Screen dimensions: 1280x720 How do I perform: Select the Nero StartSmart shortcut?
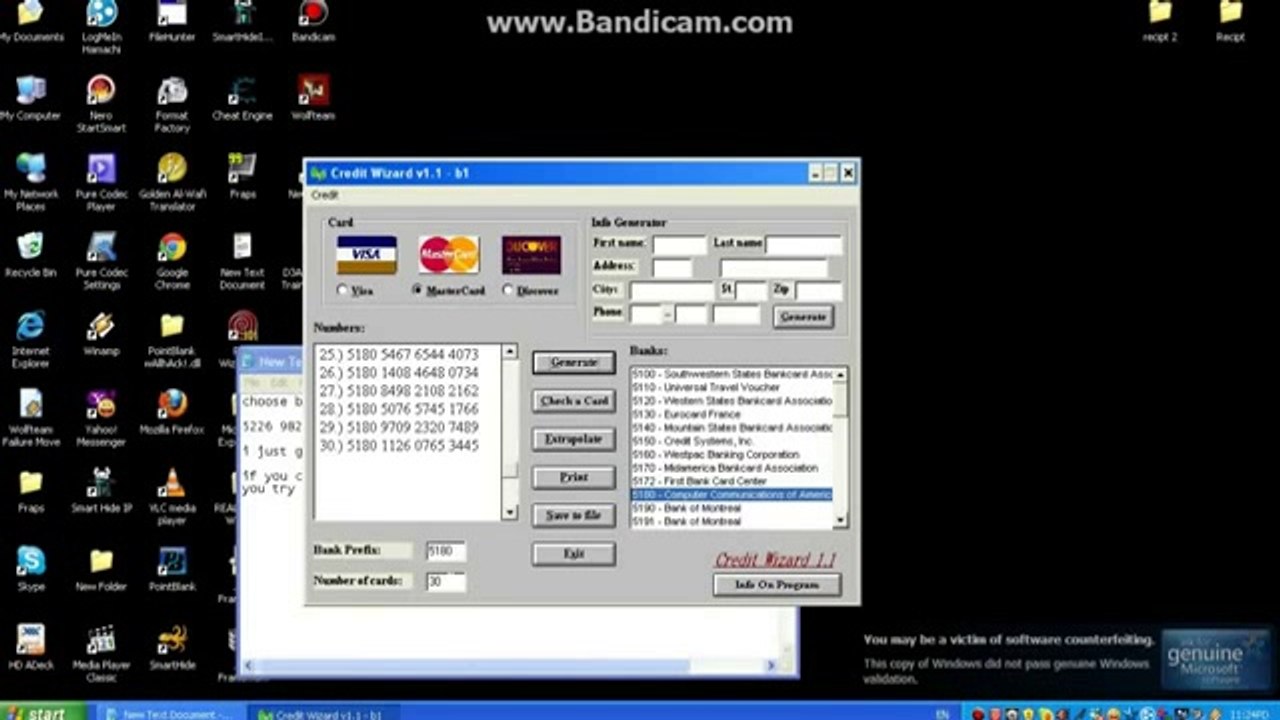(101, 104)
